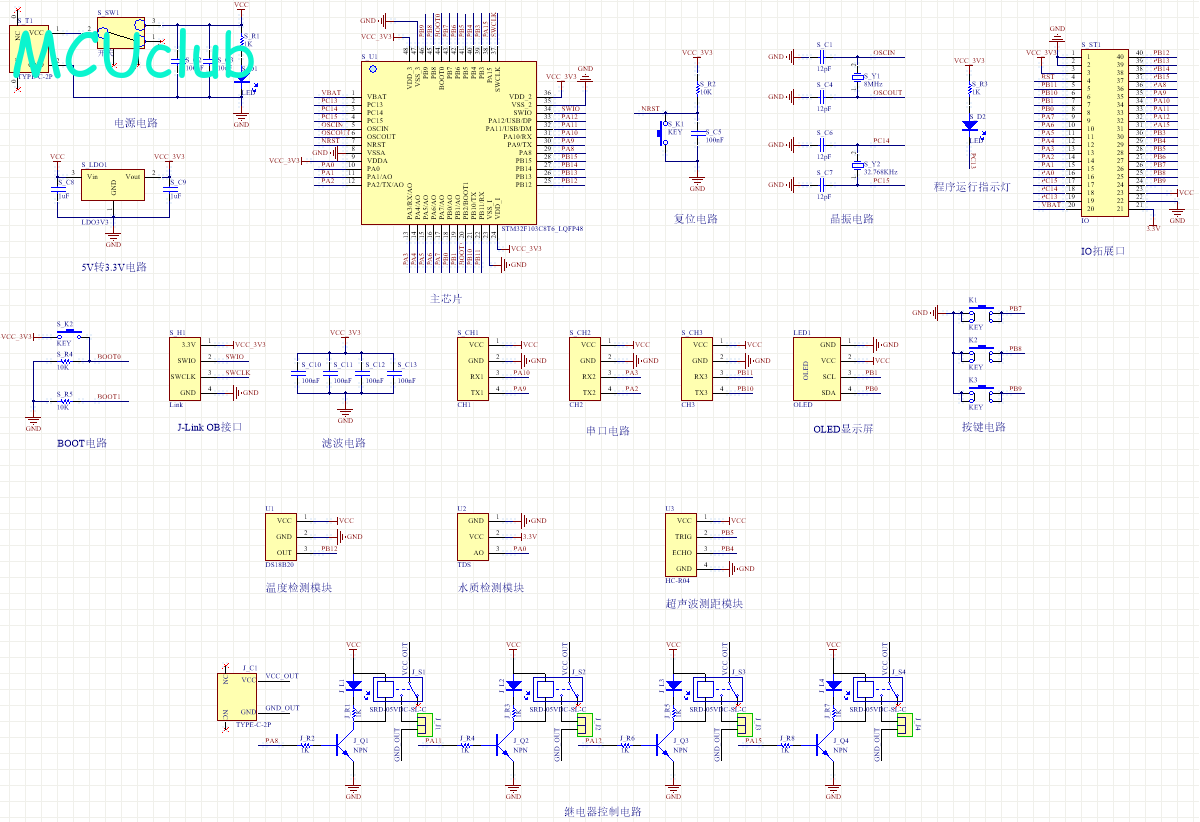Click the '程序运行指示灯' section label
Screen dimensions: 1200x822
point(973,187)
